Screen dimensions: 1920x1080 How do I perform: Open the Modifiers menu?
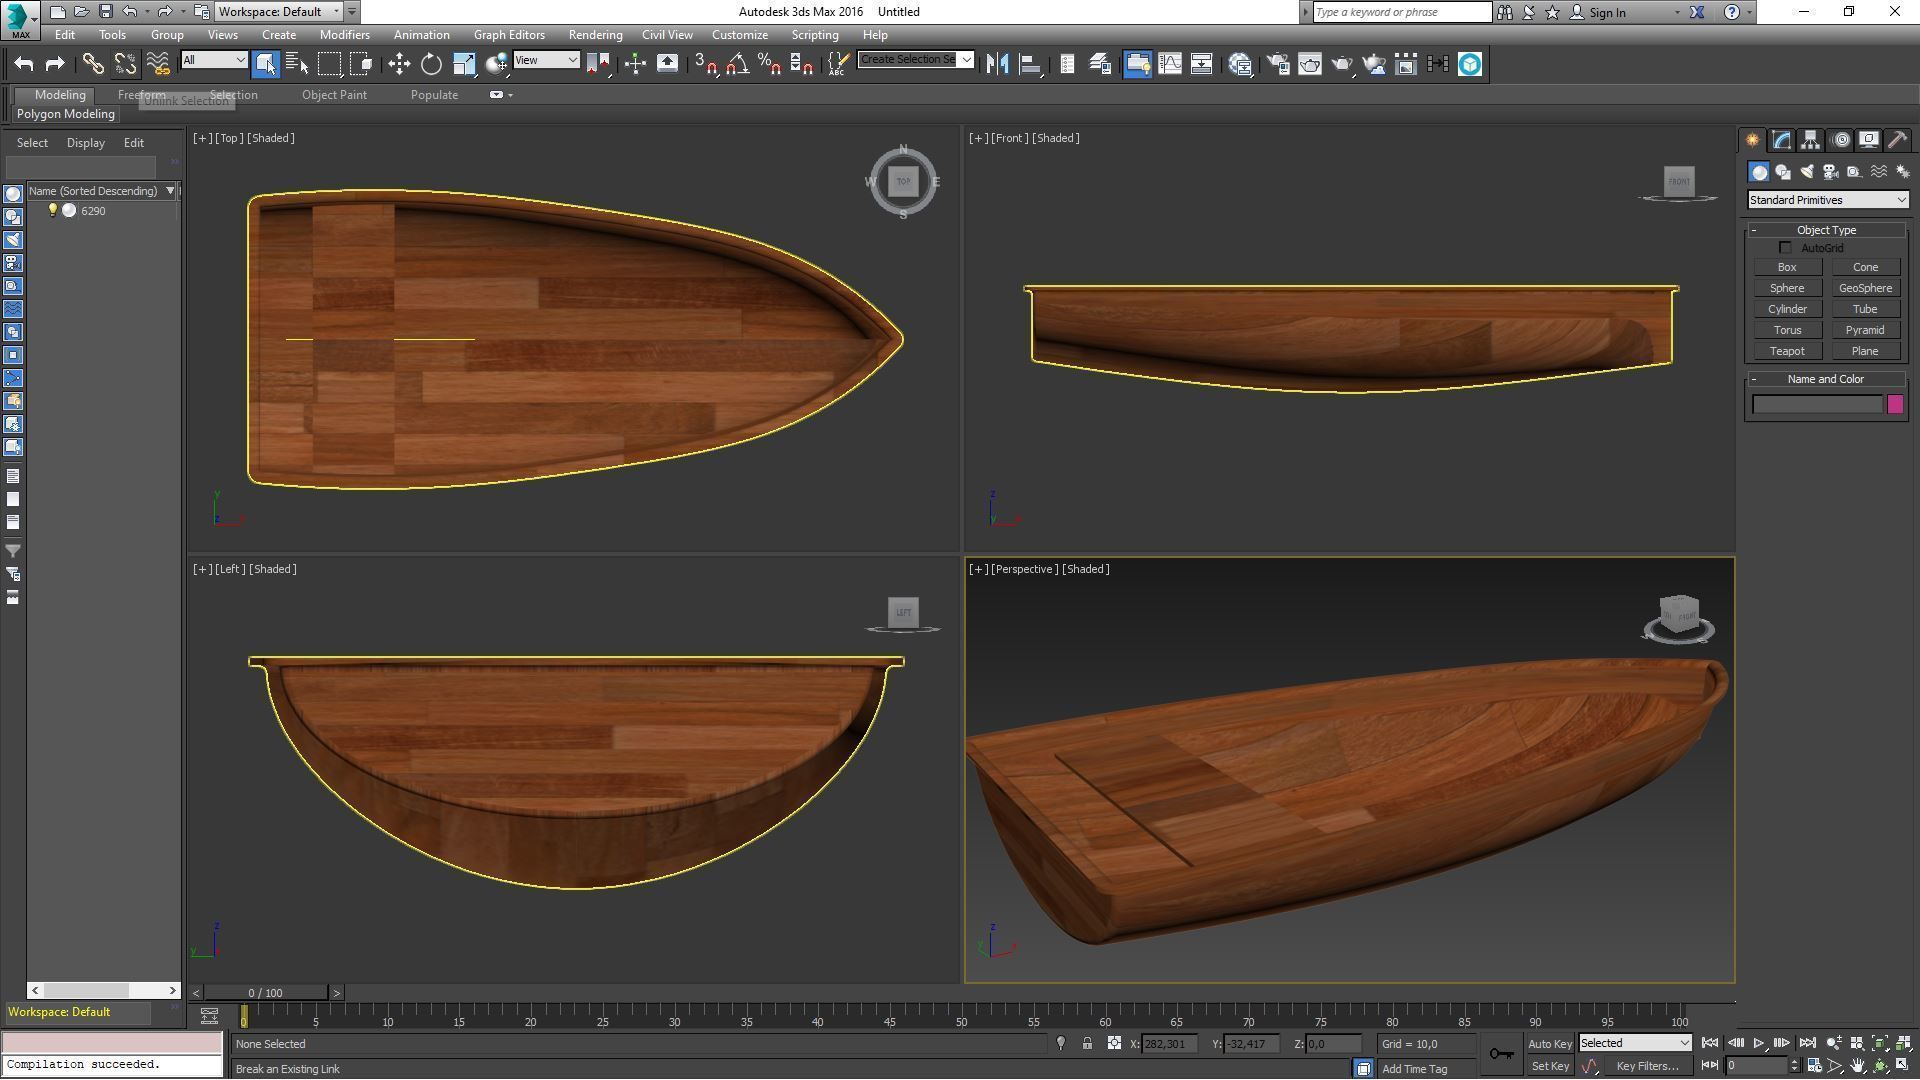pos(344,35)
